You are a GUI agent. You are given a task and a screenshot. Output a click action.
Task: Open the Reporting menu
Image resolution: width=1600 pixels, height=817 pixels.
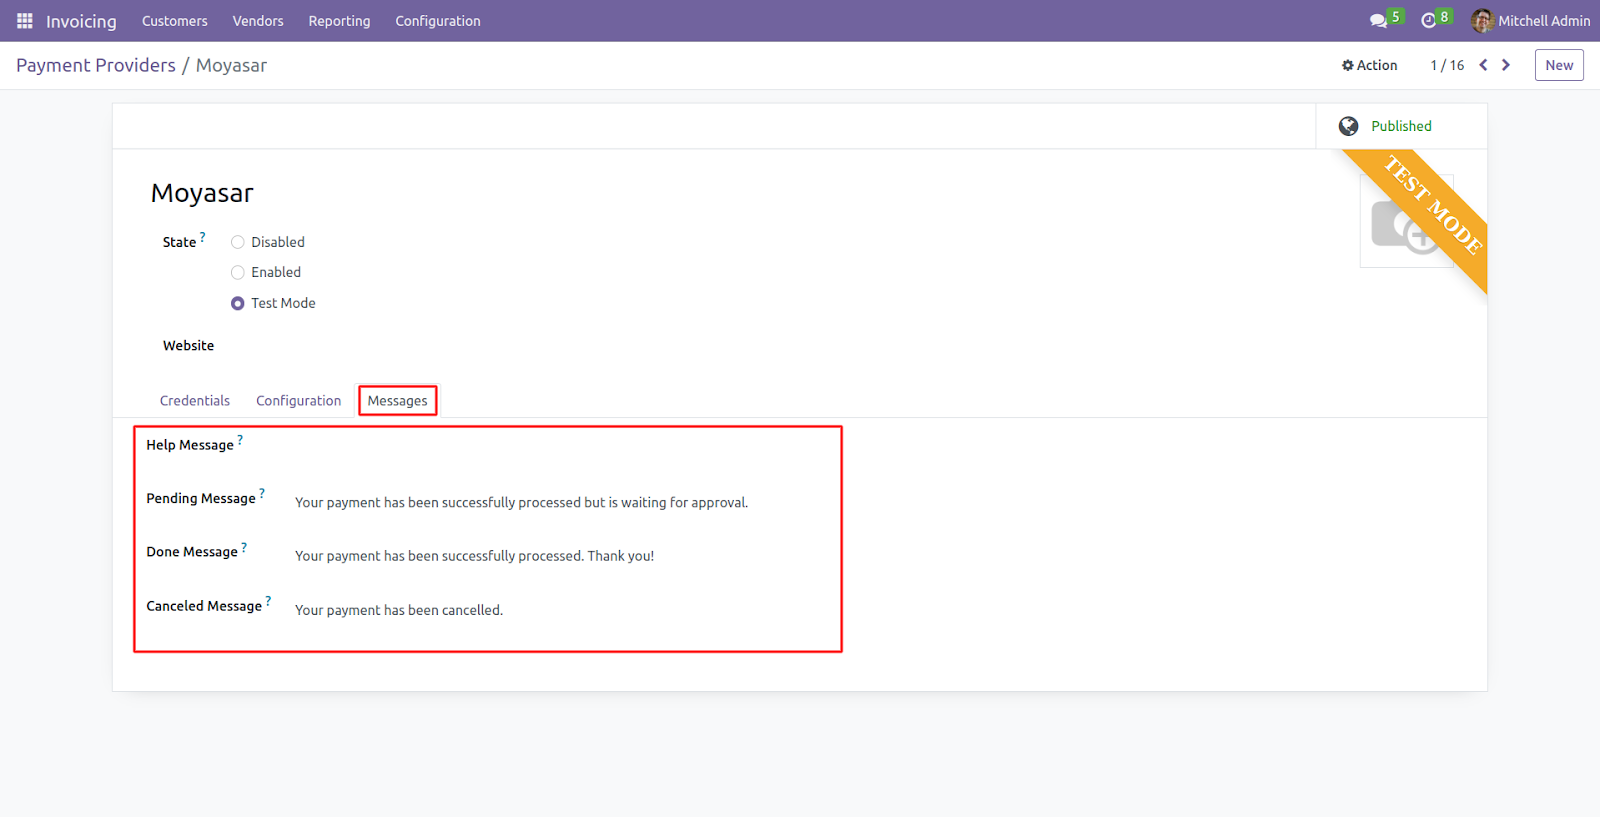(x=339, y=21)
